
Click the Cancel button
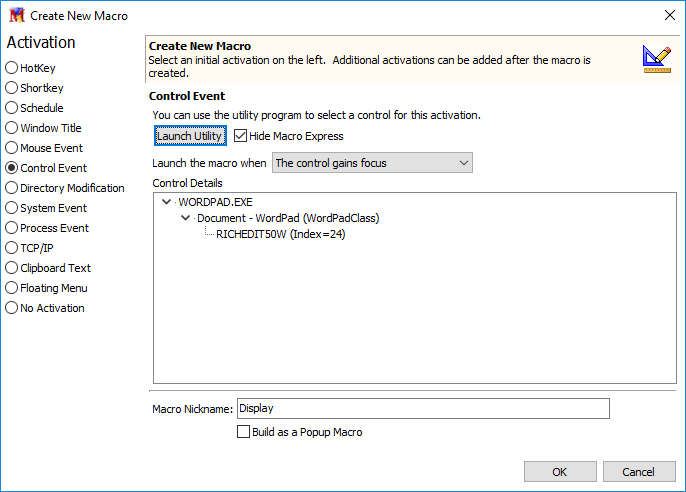(639, 472)
